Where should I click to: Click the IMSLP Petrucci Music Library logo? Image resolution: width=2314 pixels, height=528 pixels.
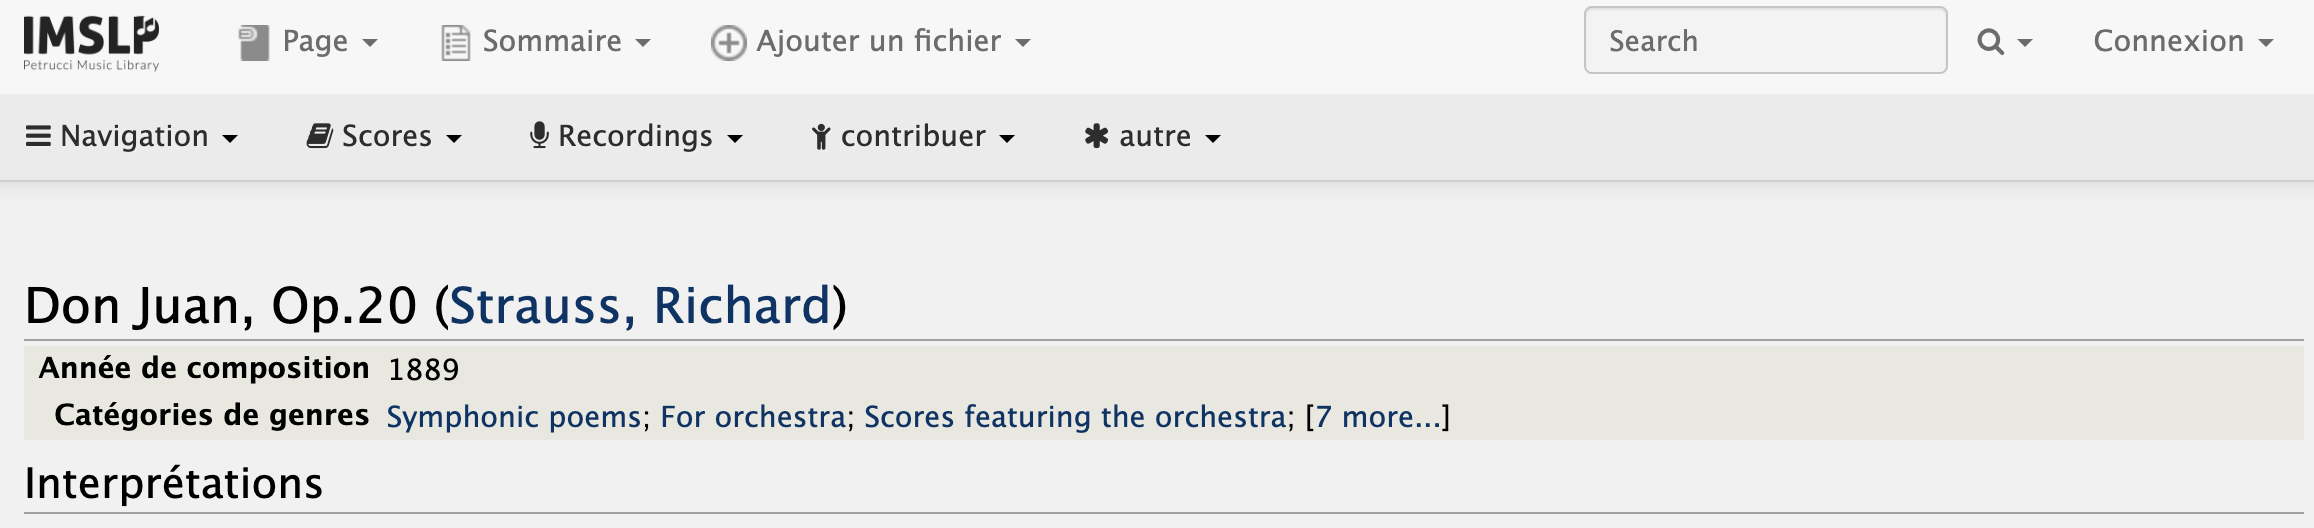tap(91, 42)
